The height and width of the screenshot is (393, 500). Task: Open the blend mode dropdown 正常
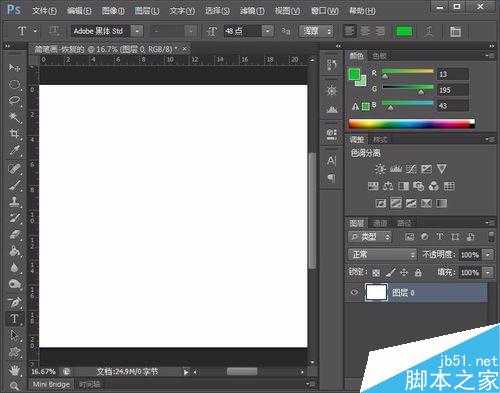(x=382, y=255)
